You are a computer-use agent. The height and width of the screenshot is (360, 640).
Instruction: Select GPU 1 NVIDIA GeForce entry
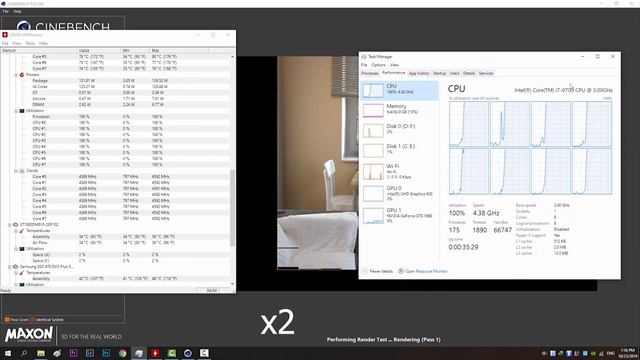[x=400, y=215]
